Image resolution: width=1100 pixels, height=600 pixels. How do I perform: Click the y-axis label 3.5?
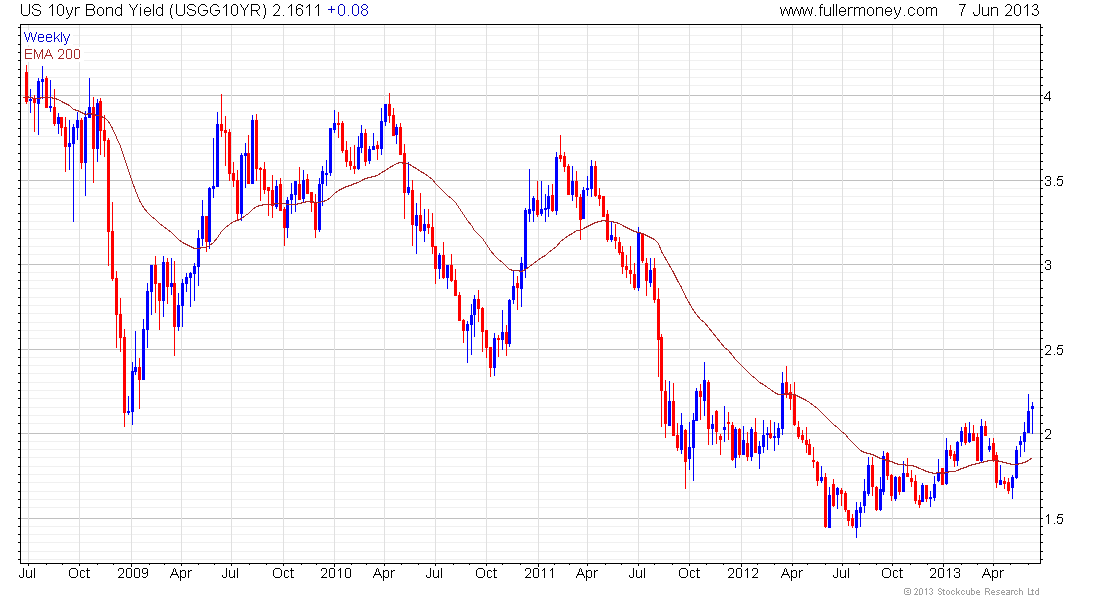[1054, 181]
